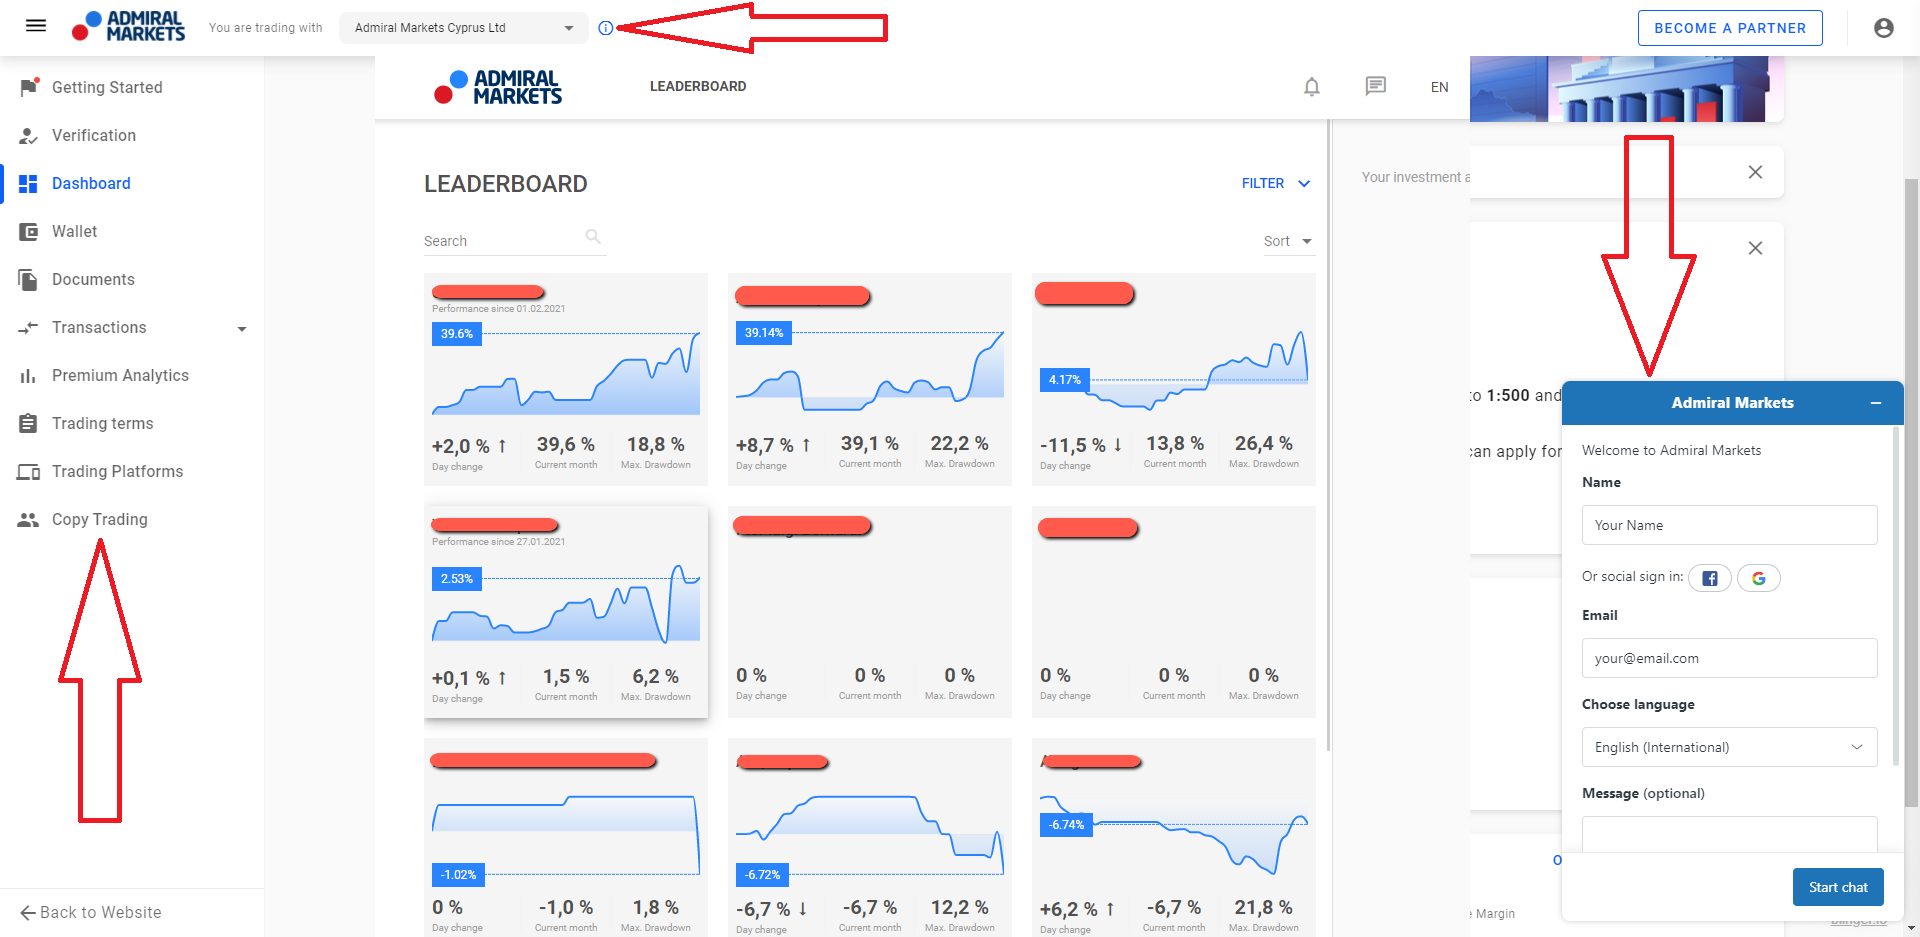The image size is (1920, 937).
Task: Click the Transactions arrows icon
Action: pos(29,327)
